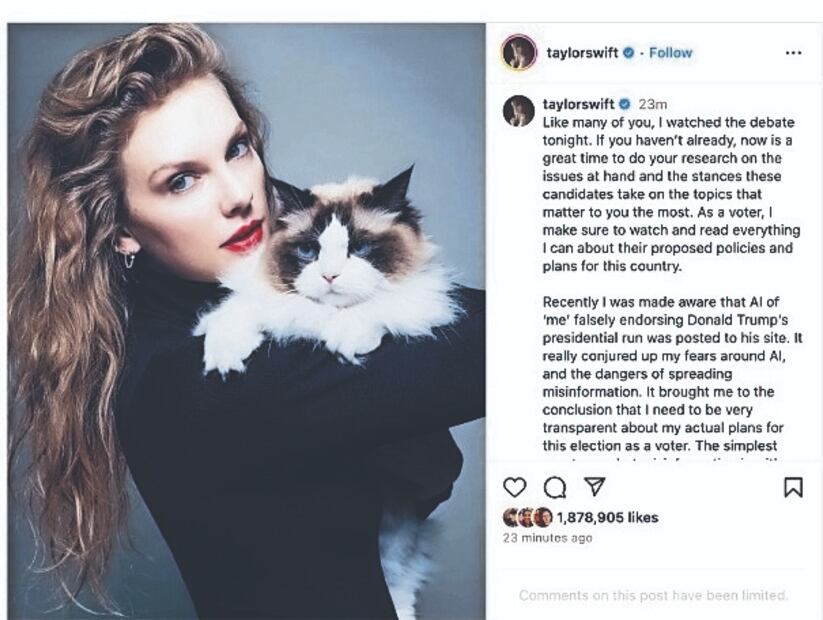Save the post using the bookmark icon
The image size is (823, 620).
(x=794, y=486)
